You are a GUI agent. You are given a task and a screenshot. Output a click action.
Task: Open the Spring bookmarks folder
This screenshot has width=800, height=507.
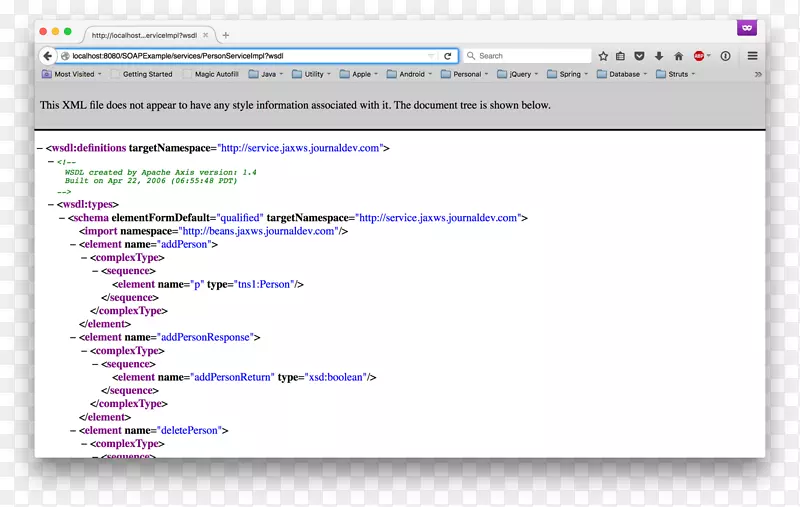point(567,74)
